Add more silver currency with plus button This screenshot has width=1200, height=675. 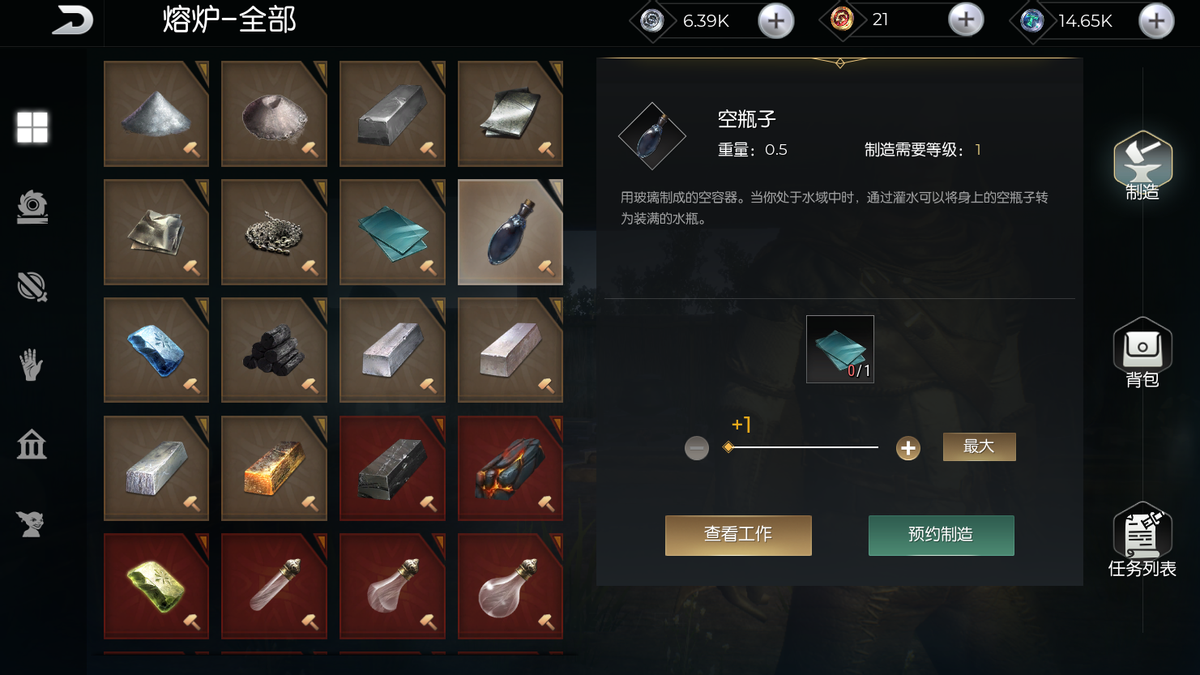coord(776,20)
